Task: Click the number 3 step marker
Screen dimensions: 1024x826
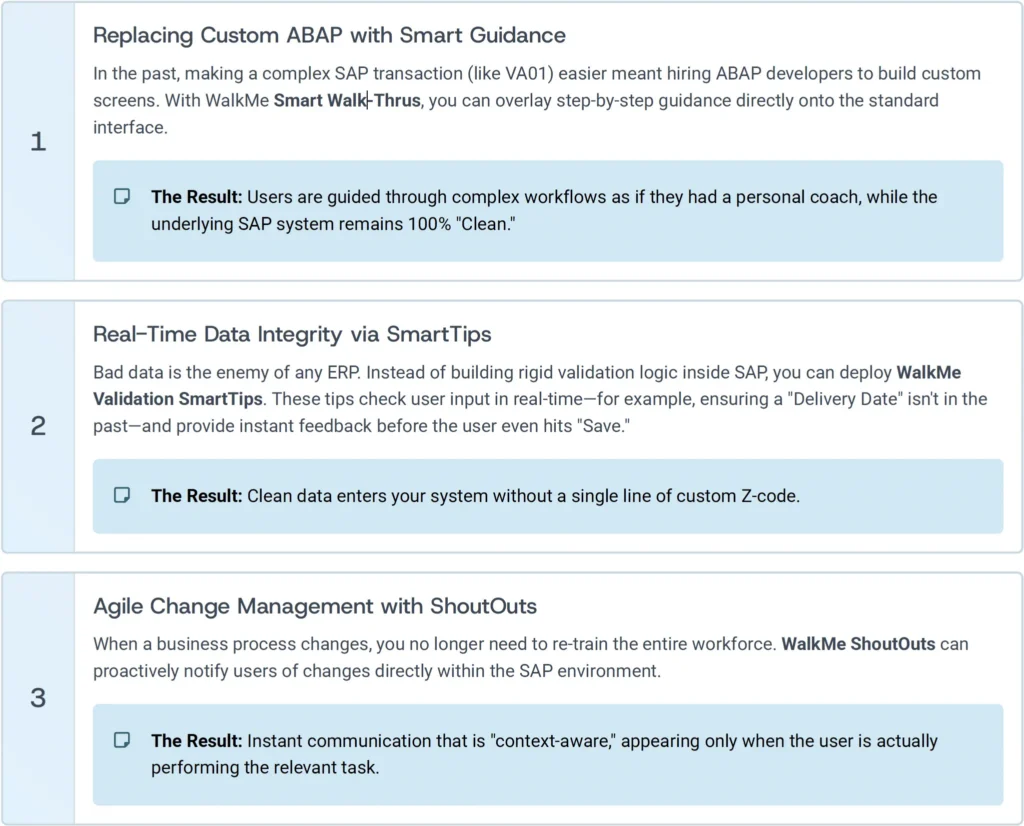Action: click(x=39, y=698)
